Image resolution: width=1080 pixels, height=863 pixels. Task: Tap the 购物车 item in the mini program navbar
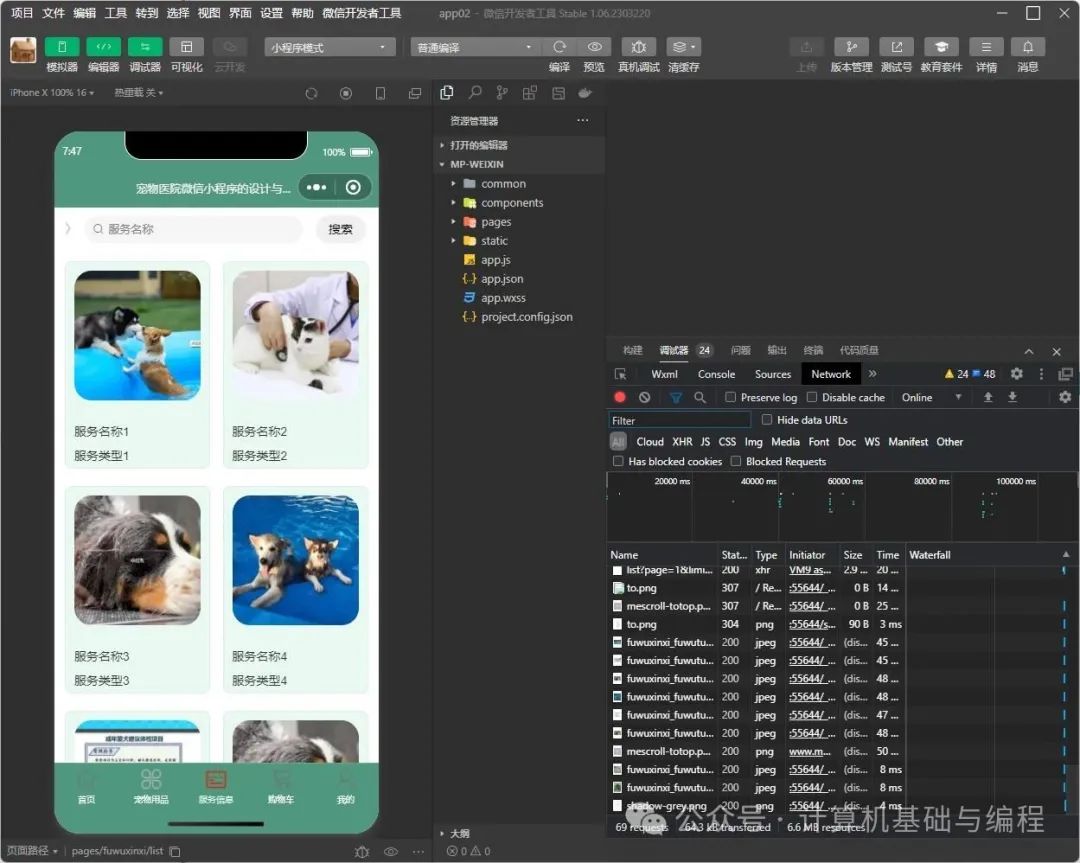281,790
